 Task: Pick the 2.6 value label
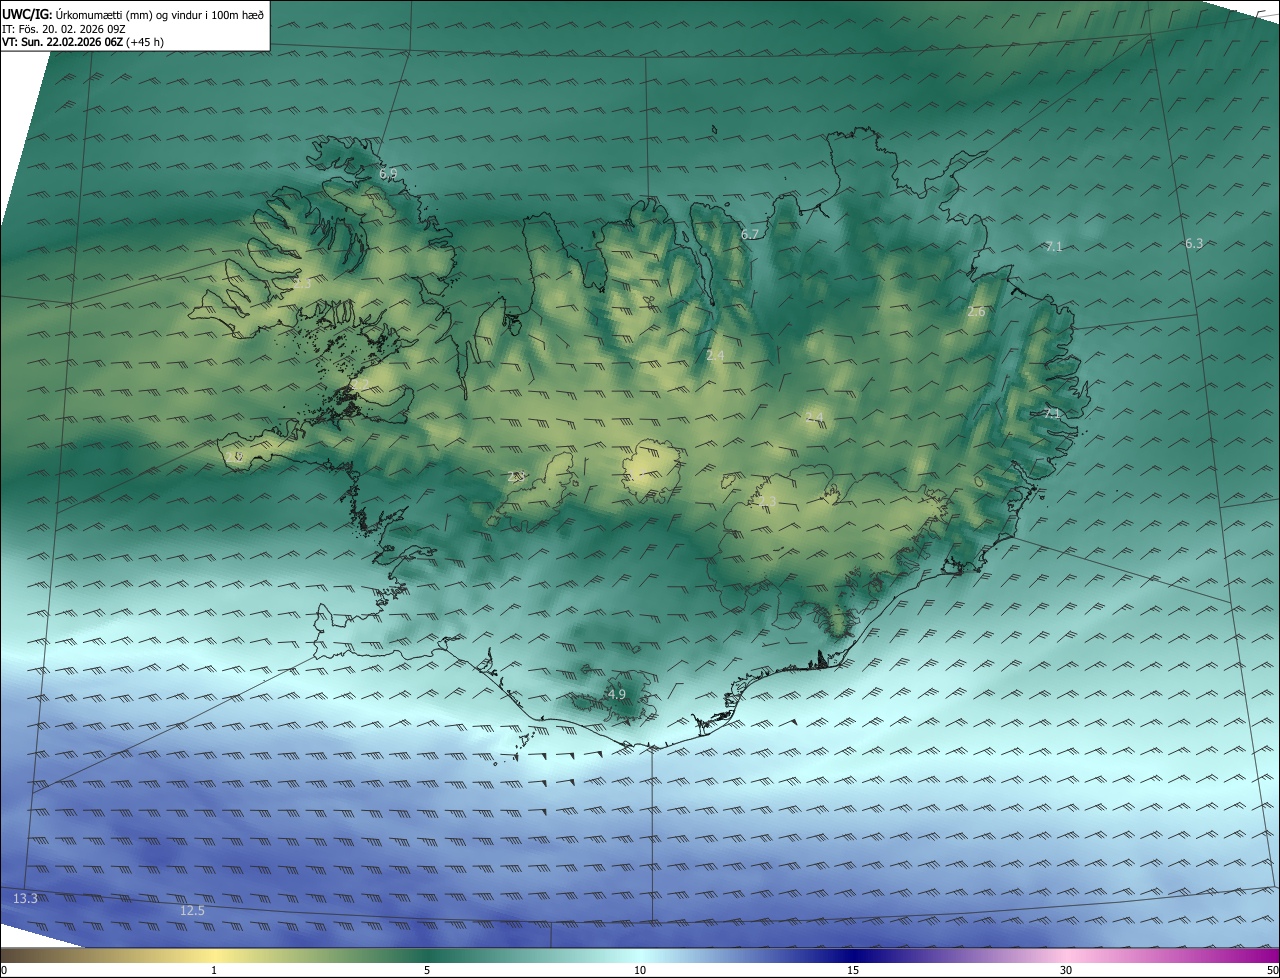pyautogui.click(x=976, y=312)
